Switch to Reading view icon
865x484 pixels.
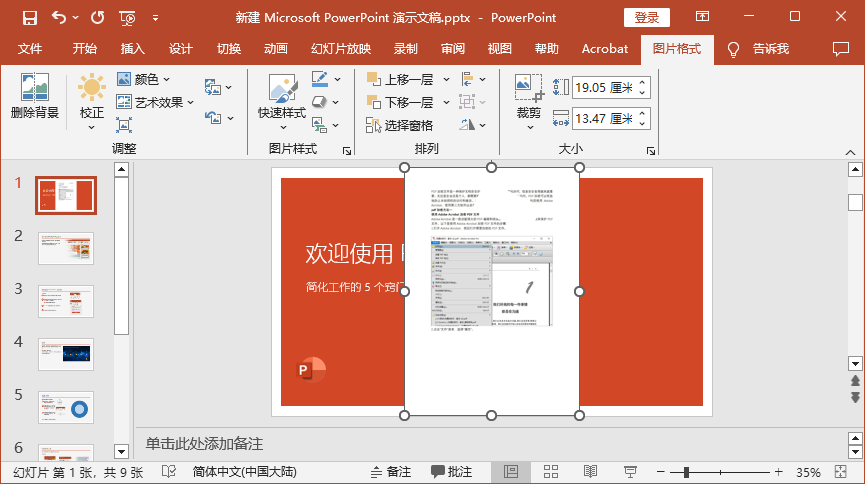[590, 472]
